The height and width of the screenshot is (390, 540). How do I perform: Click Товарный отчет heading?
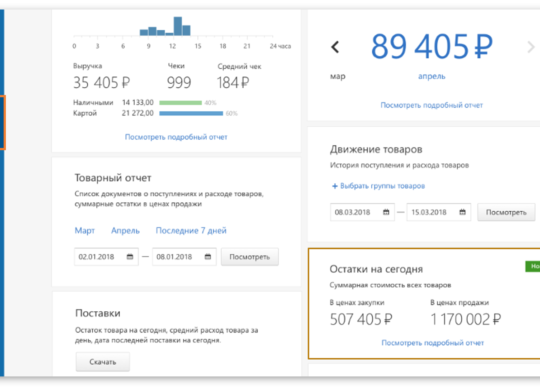pos(113,178)
